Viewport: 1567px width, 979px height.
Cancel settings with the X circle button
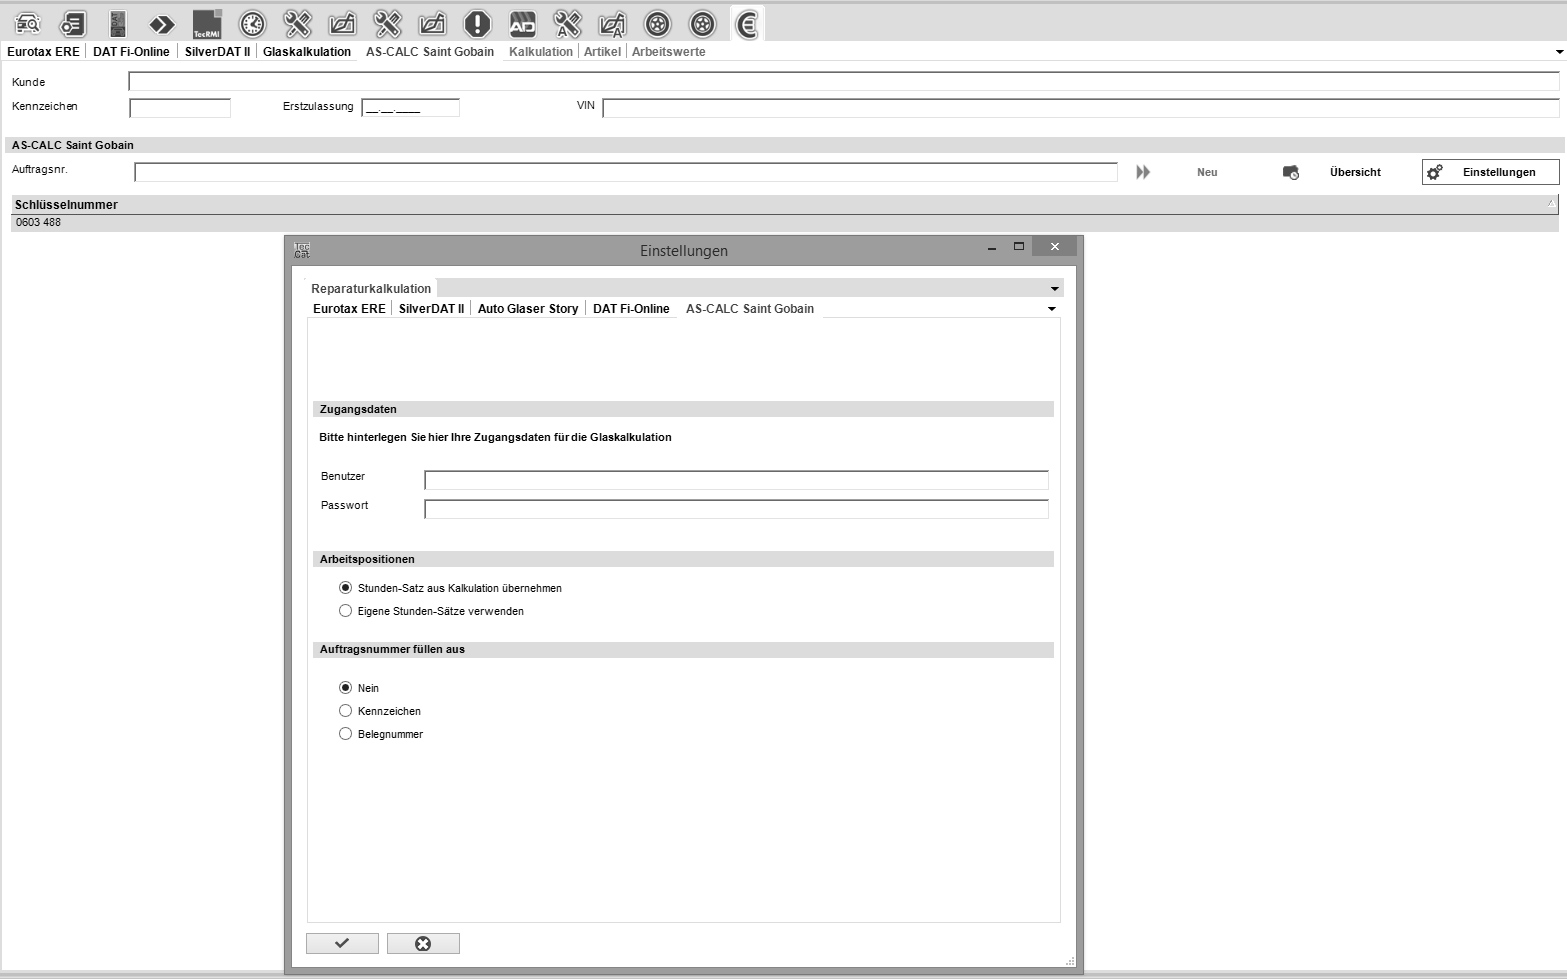click(x=423, y=943)
